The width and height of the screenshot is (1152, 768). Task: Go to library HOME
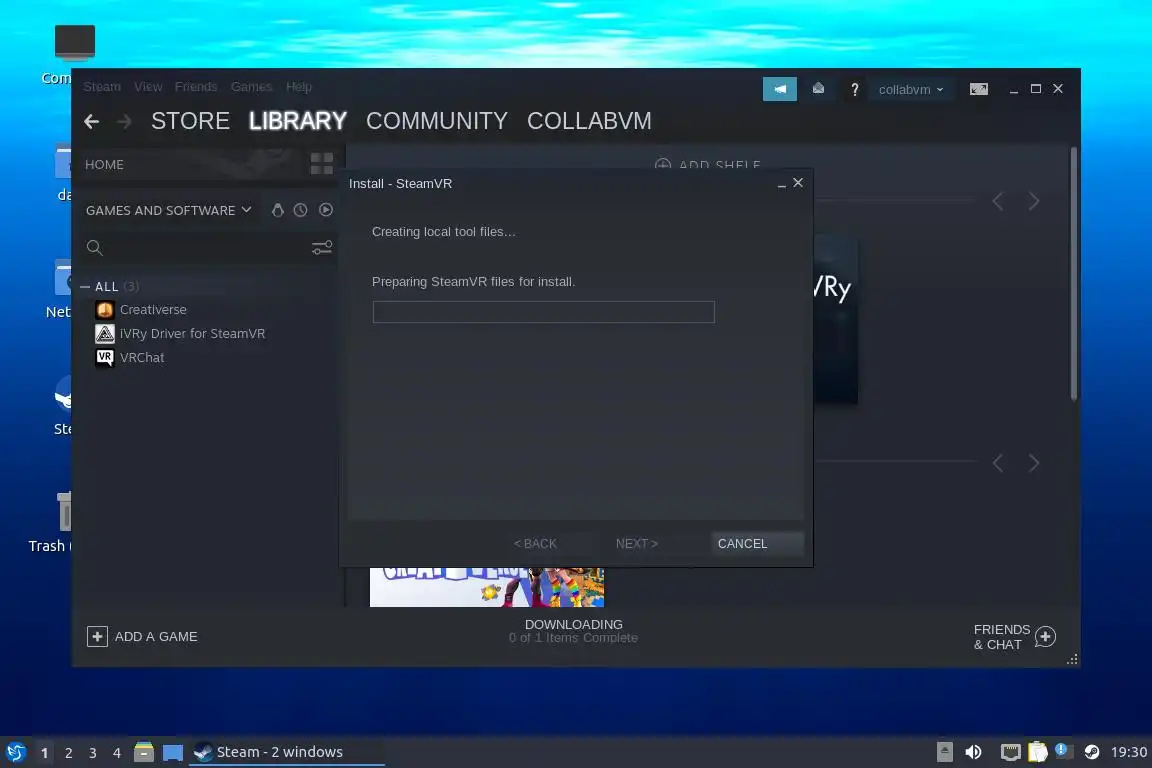point(104,165)
